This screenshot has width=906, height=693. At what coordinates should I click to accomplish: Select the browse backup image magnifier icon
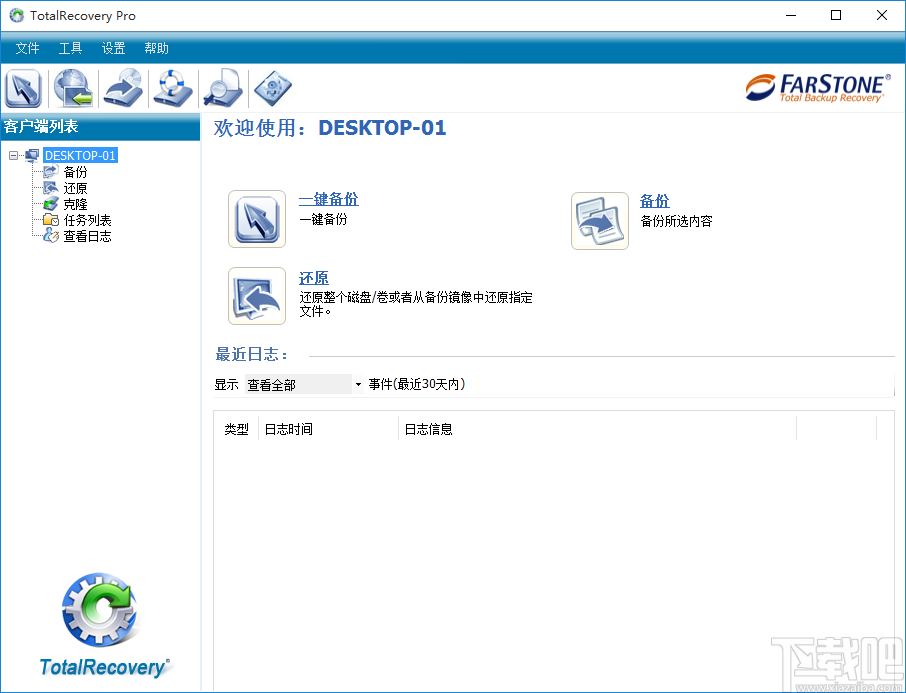(222, 88)
